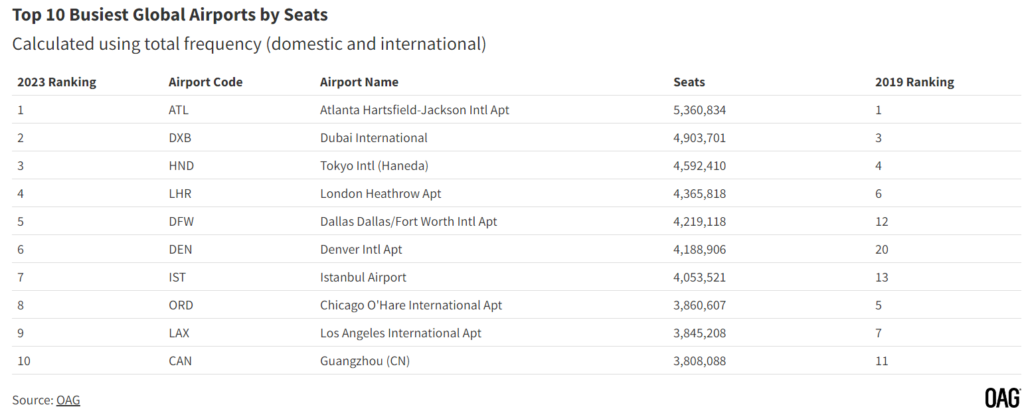Select the DEN airport code
1024x415 pixels.
point(180,250)
